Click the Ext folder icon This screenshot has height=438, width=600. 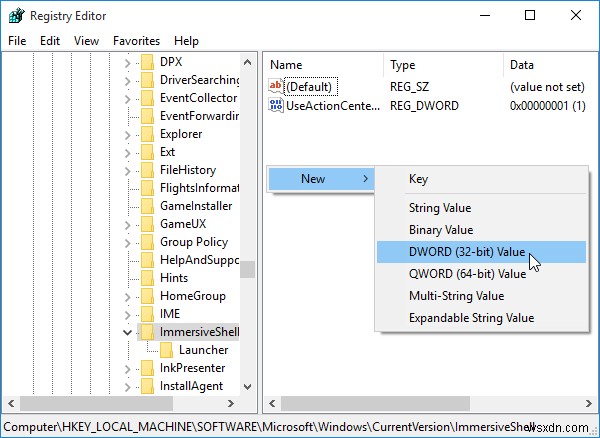[x=148, y=152]
